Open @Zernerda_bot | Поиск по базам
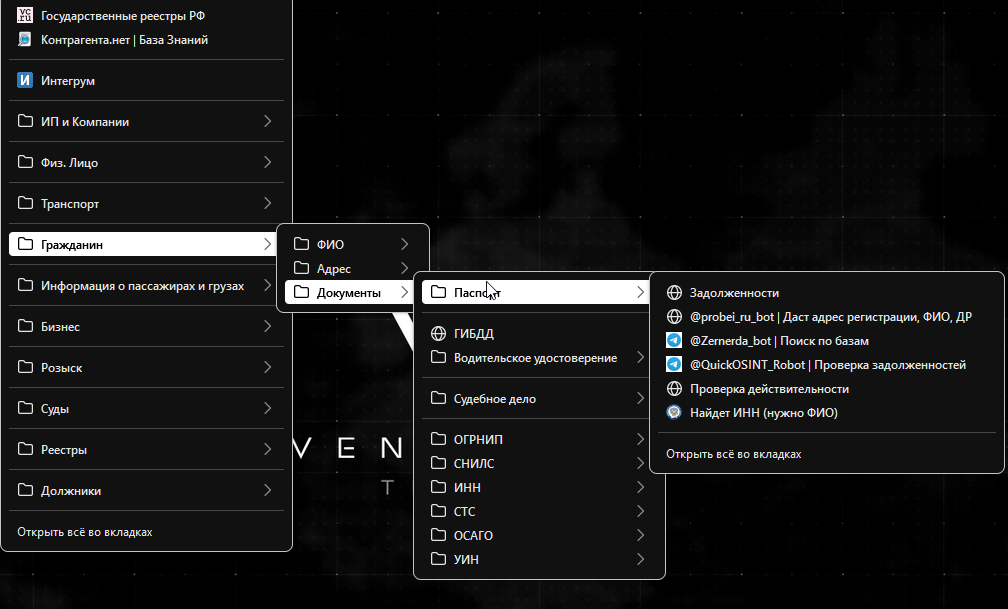Viewport: 1008px width, 609px height. 779,341
